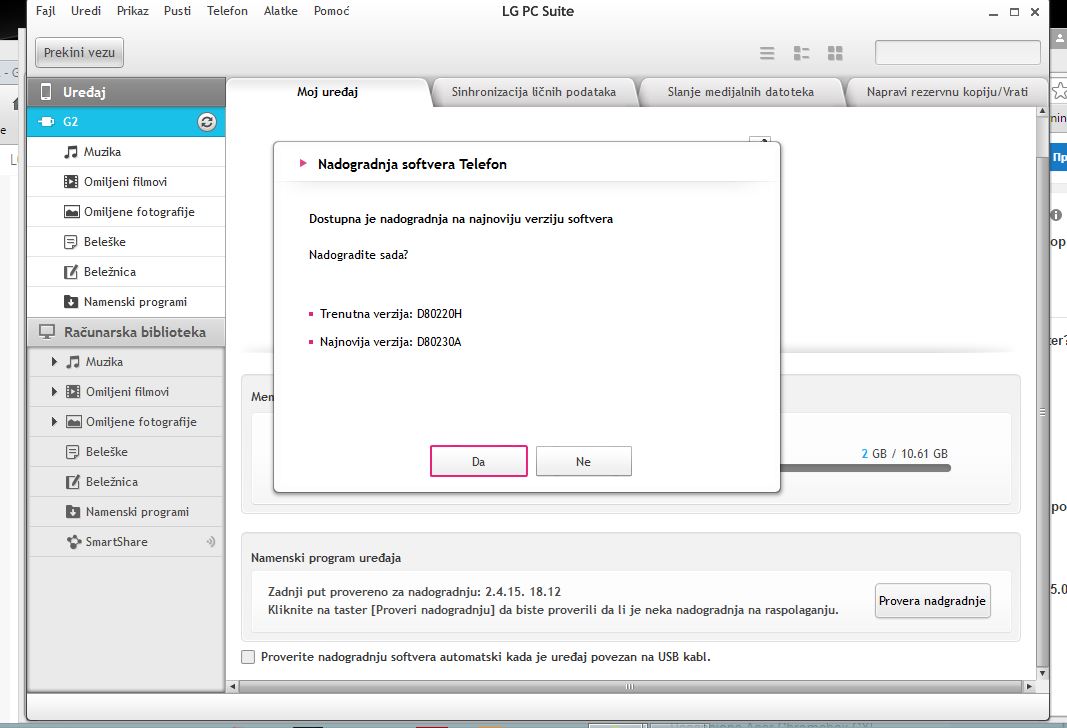Click the horizontal scrollbar left arrow
The height and width of the screenshot is (728, 1067).
(x=233, y=686)
